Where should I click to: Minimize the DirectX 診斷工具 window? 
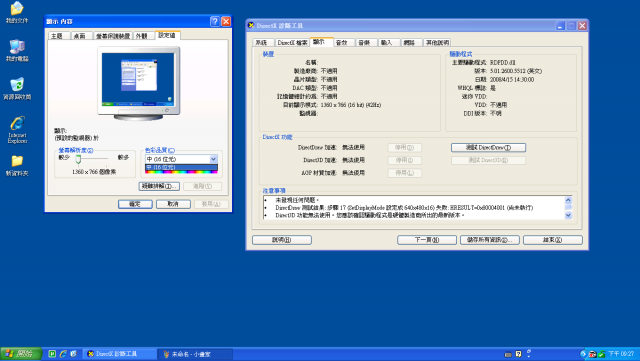coord(560,26)
